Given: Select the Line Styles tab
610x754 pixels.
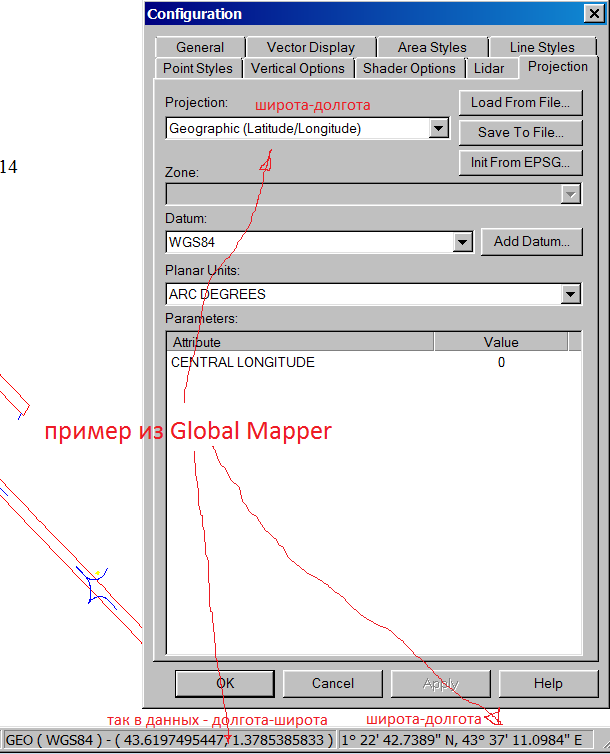Looking at the screenshot, I should (x=542, y=47).
